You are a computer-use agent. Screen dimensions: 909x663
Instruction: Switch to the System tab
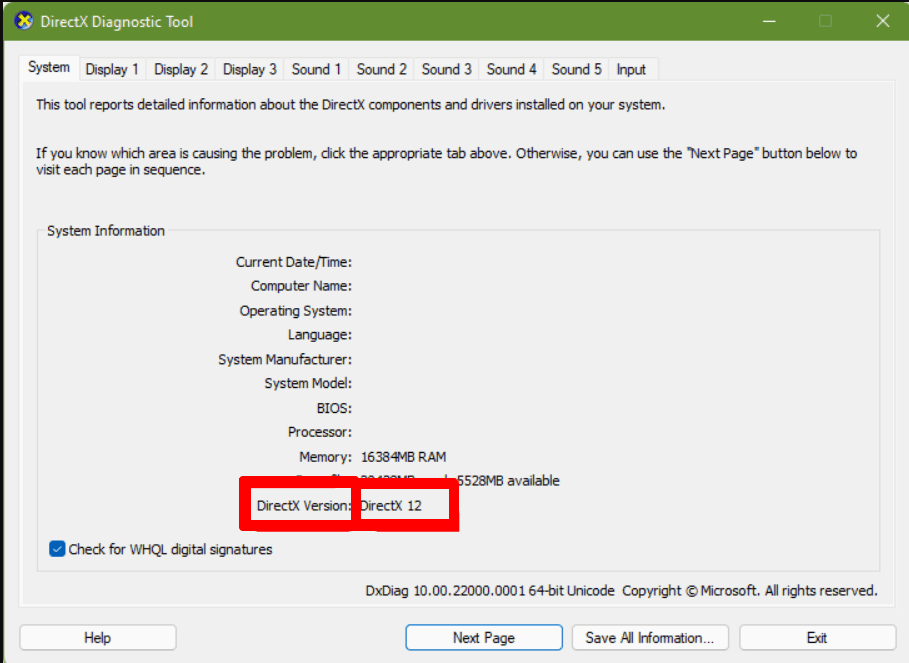tap(48, 68)
